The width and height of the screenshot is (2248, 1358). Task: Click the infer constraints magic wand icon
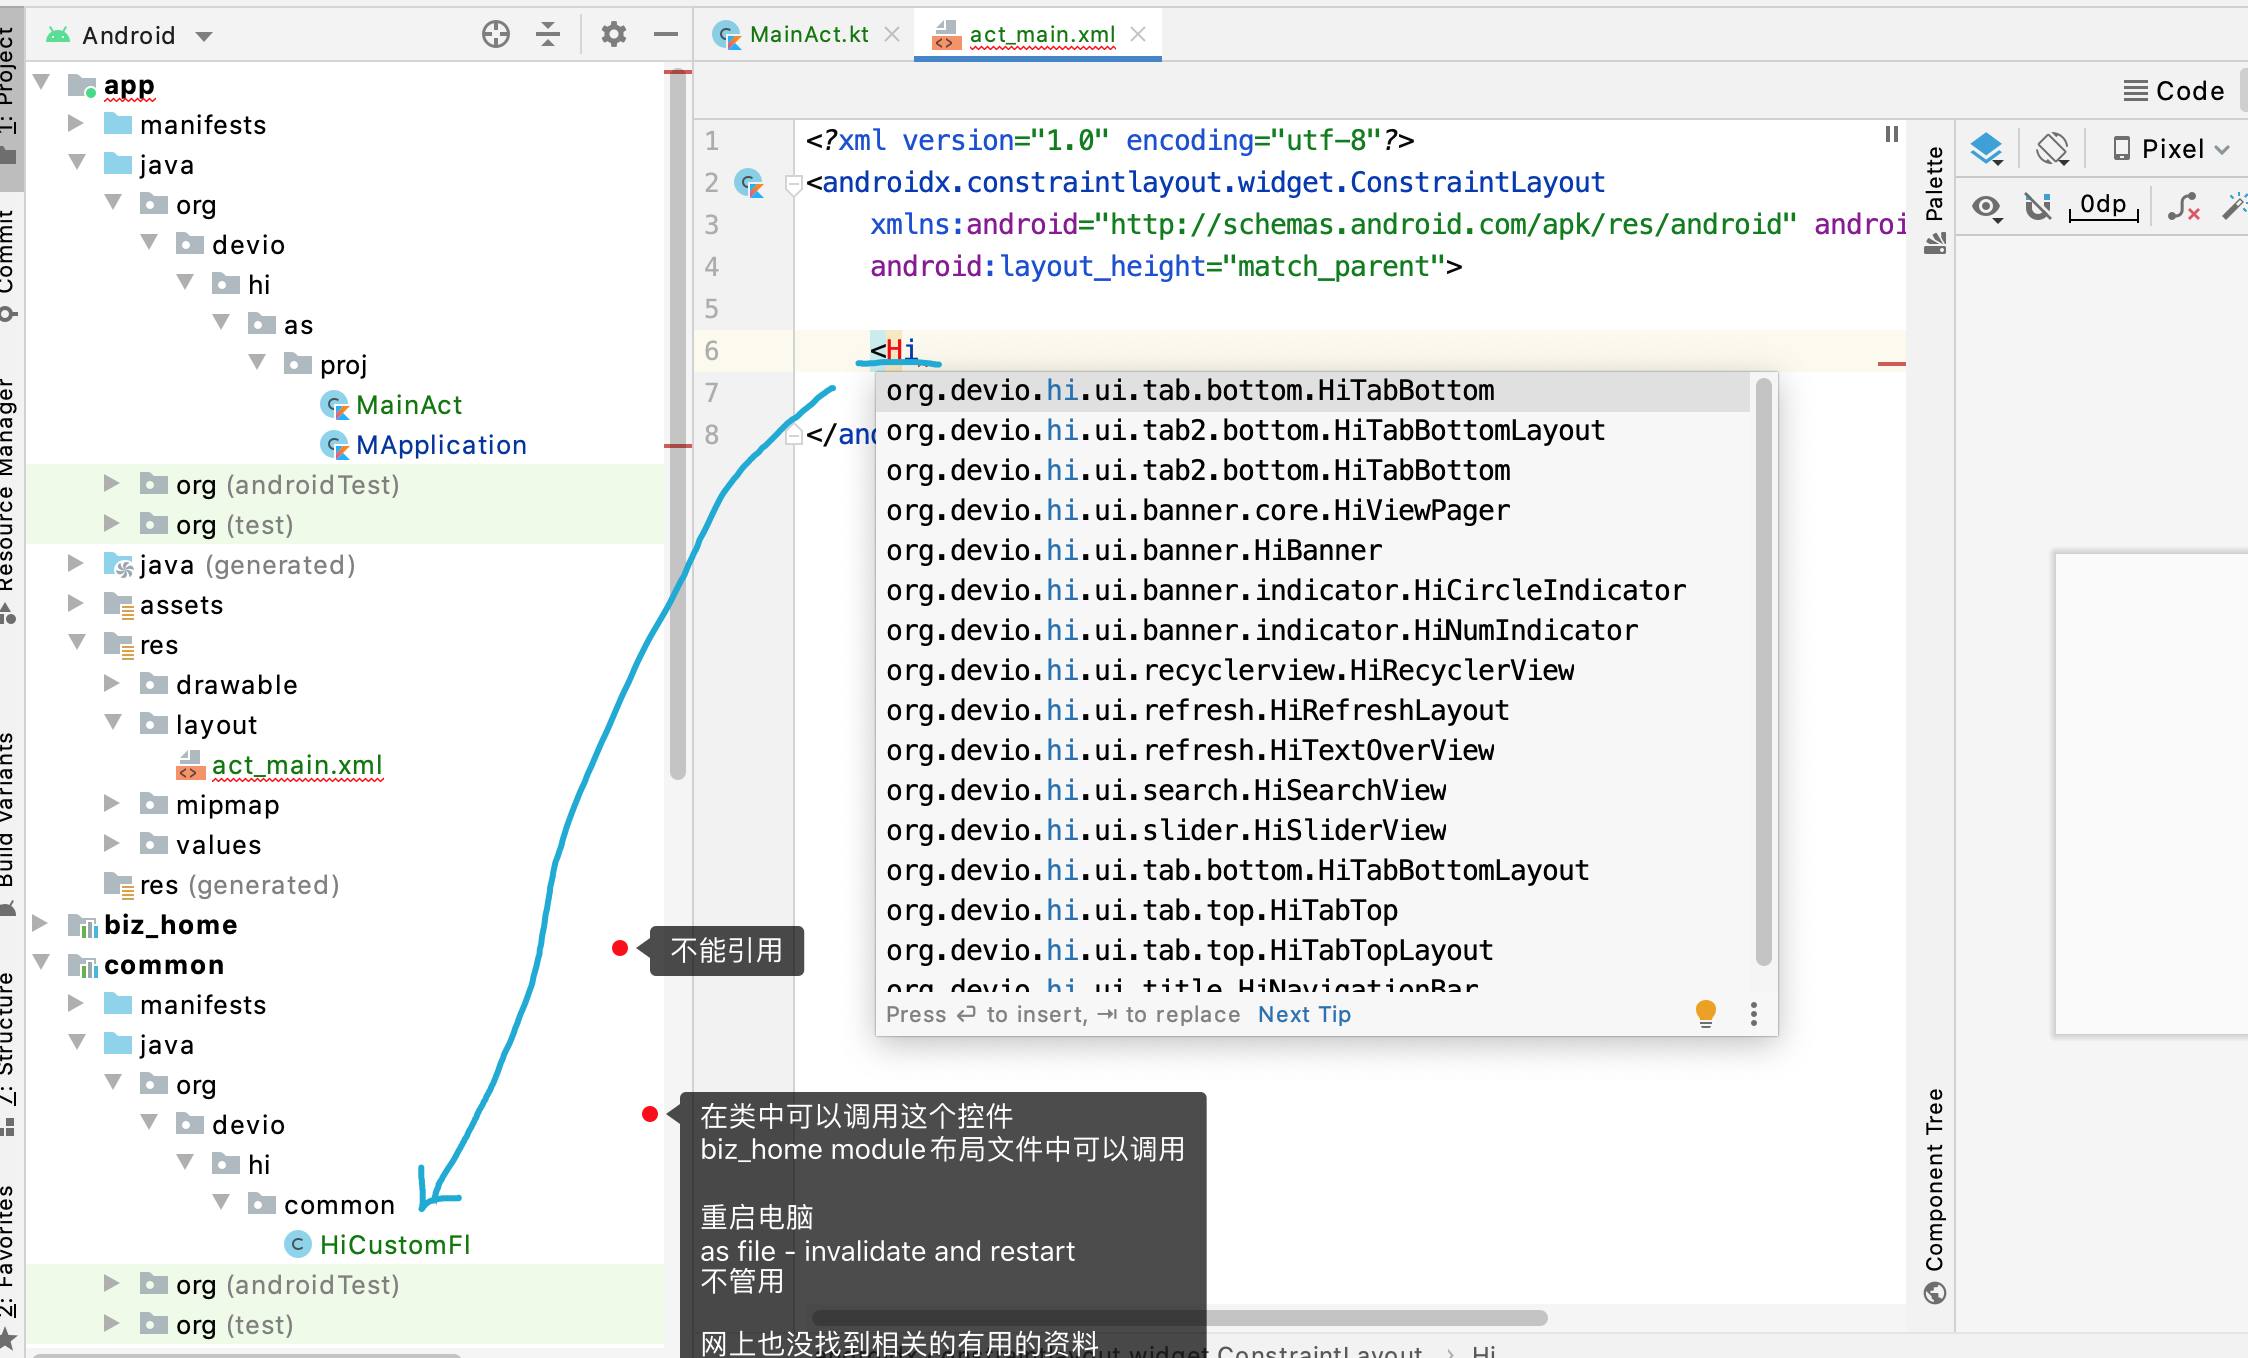coord(2234,207)
